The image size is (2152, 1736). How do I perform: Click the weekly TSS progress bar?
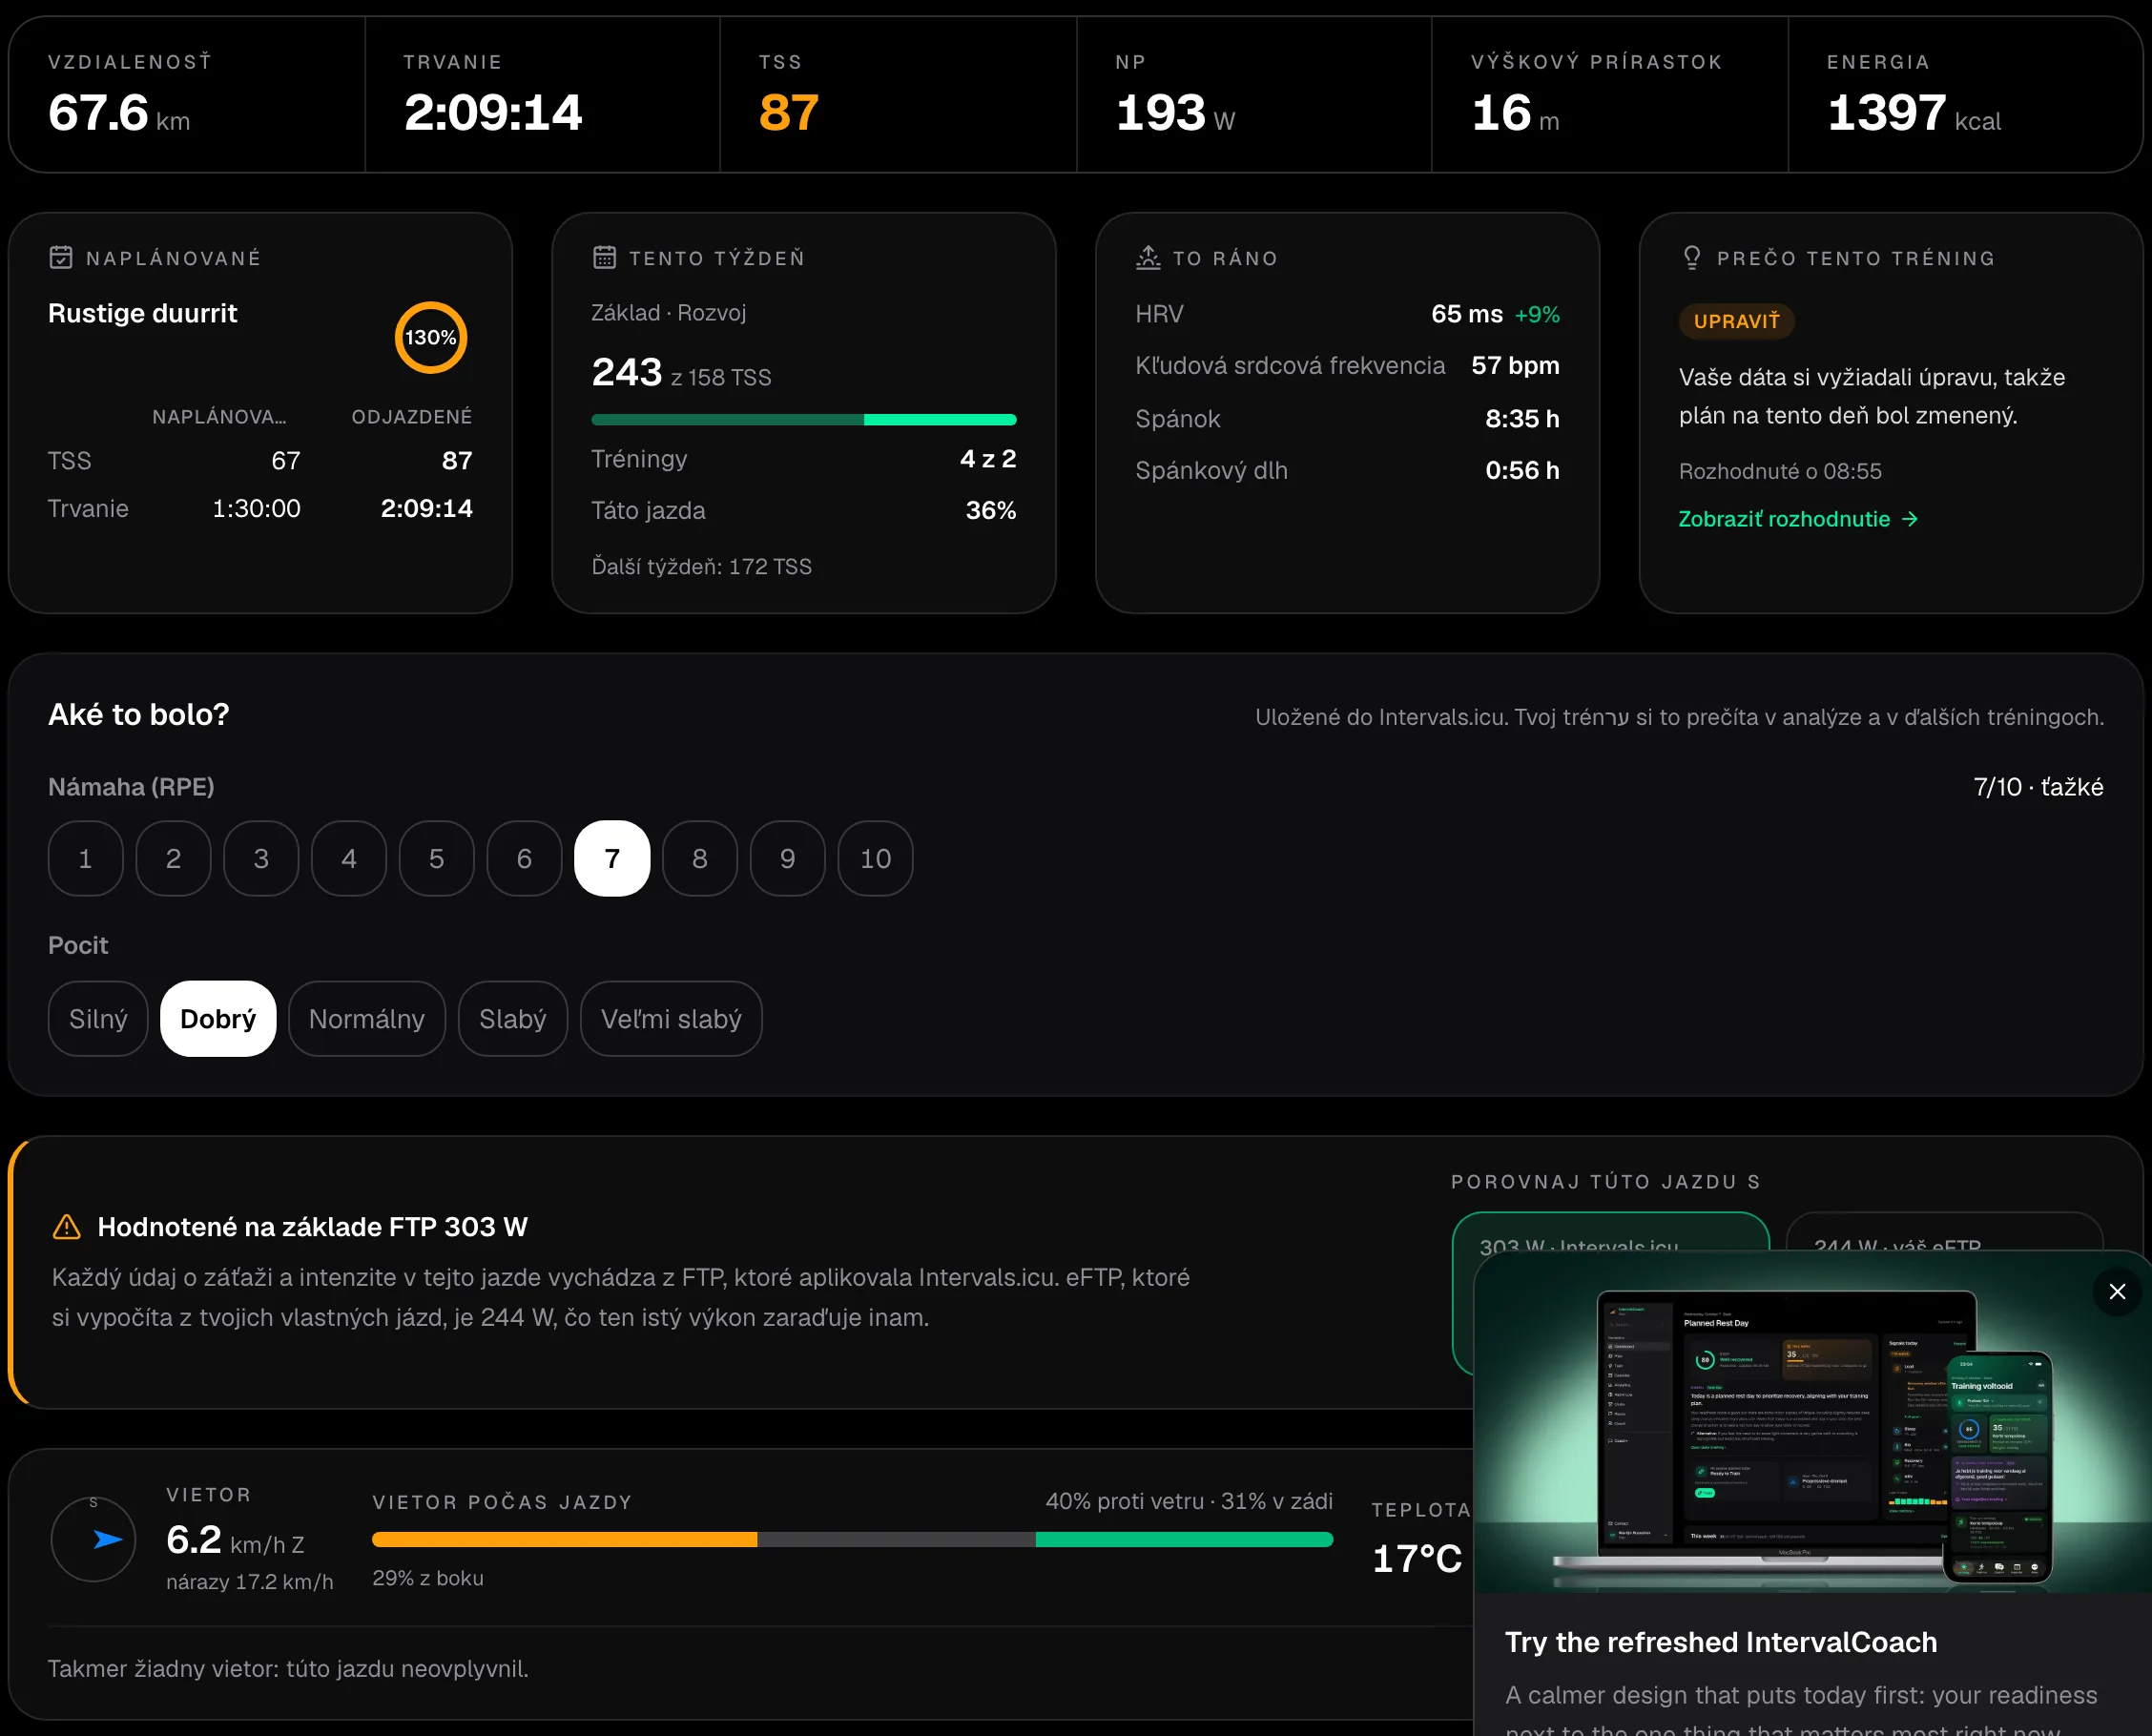pos(804,420)
